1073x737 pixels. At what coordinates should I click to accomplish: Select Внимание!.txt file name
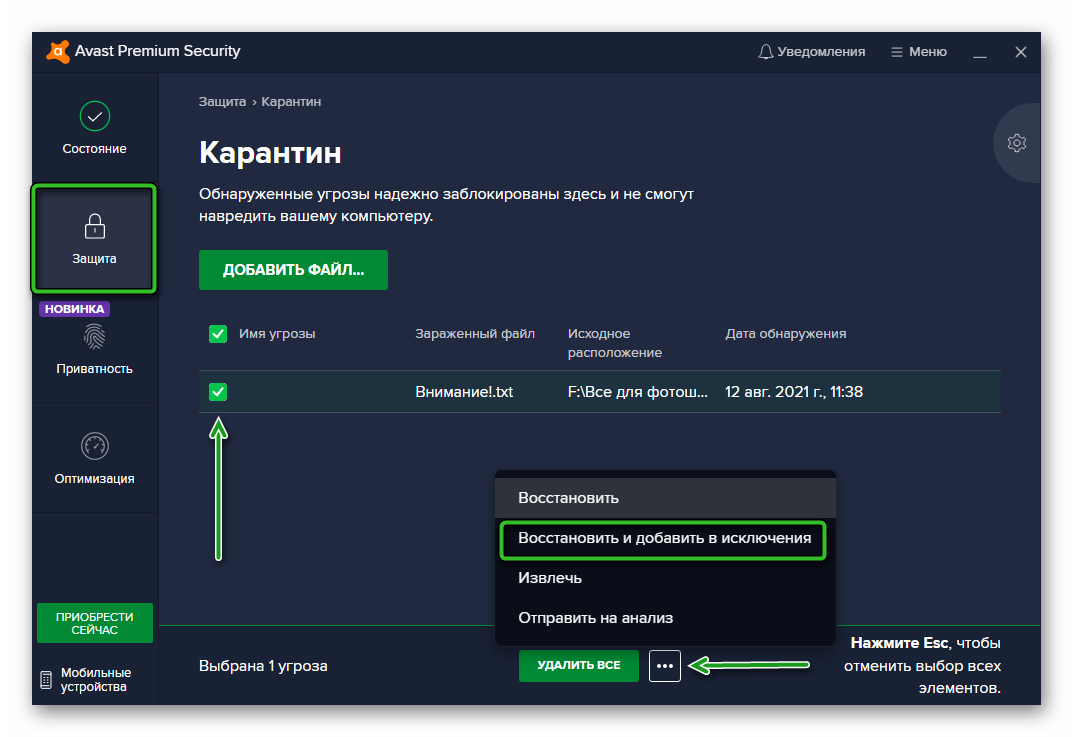coord(464,392)
